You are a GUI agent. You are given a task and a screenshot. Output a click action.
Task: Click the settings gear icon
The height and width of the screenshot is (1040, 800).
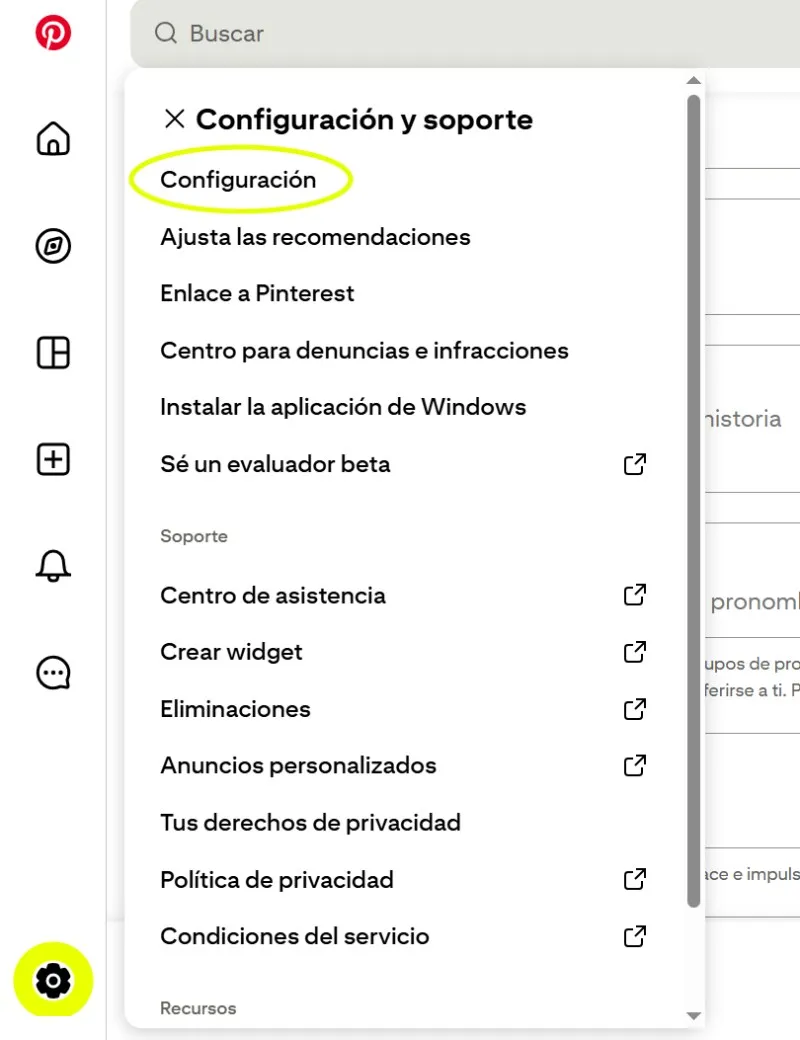[x=53, y=982]
